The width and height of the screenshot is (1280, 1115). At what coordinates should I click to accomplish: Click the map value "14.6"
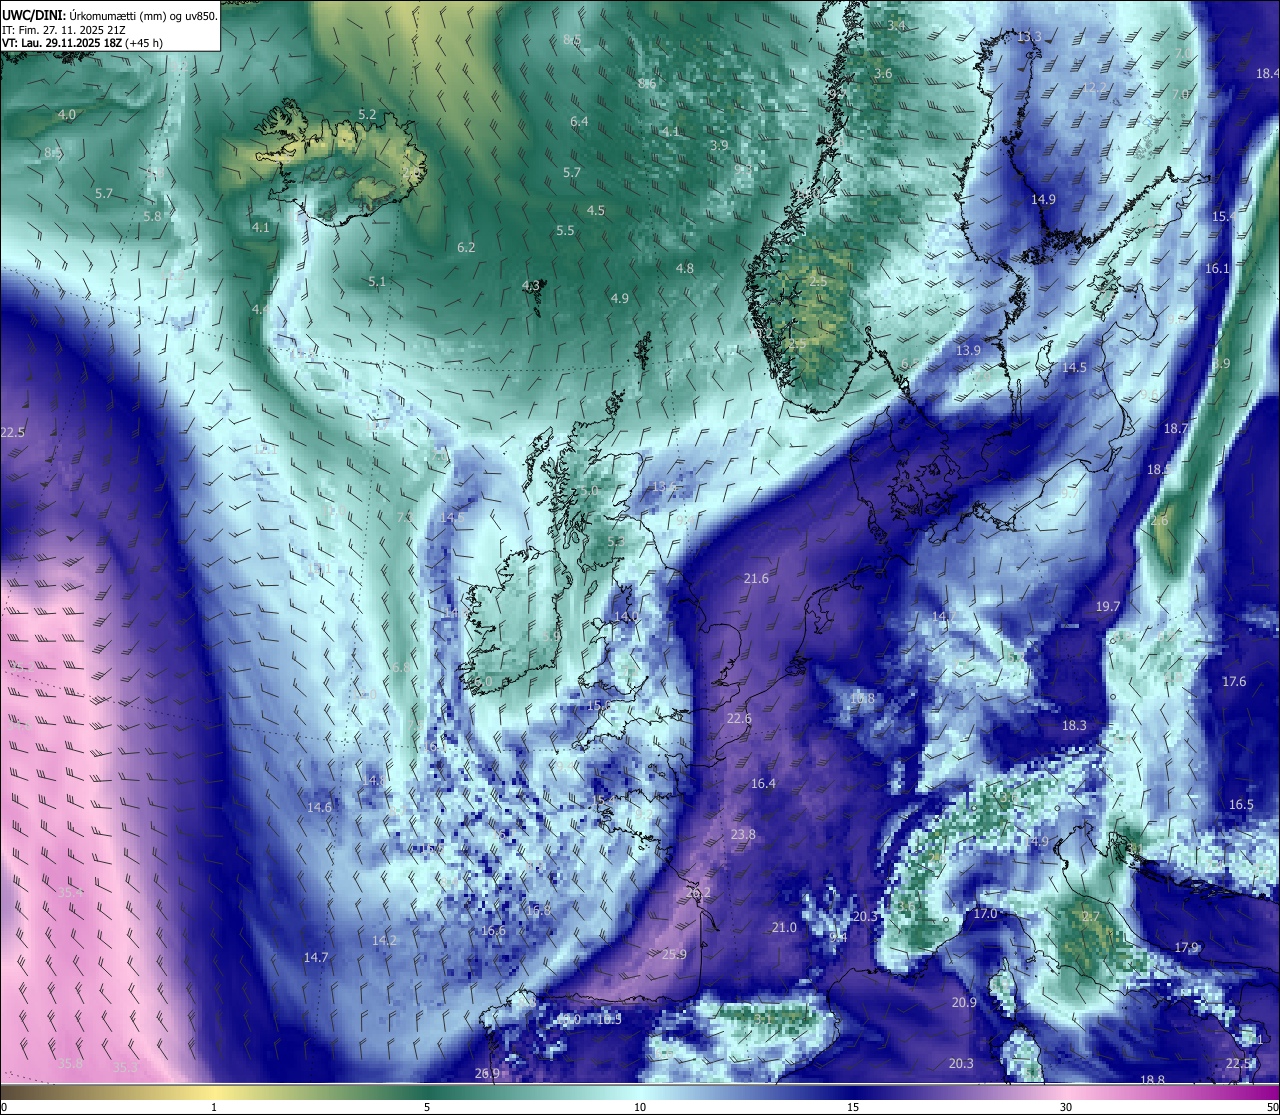pos(319,808)
